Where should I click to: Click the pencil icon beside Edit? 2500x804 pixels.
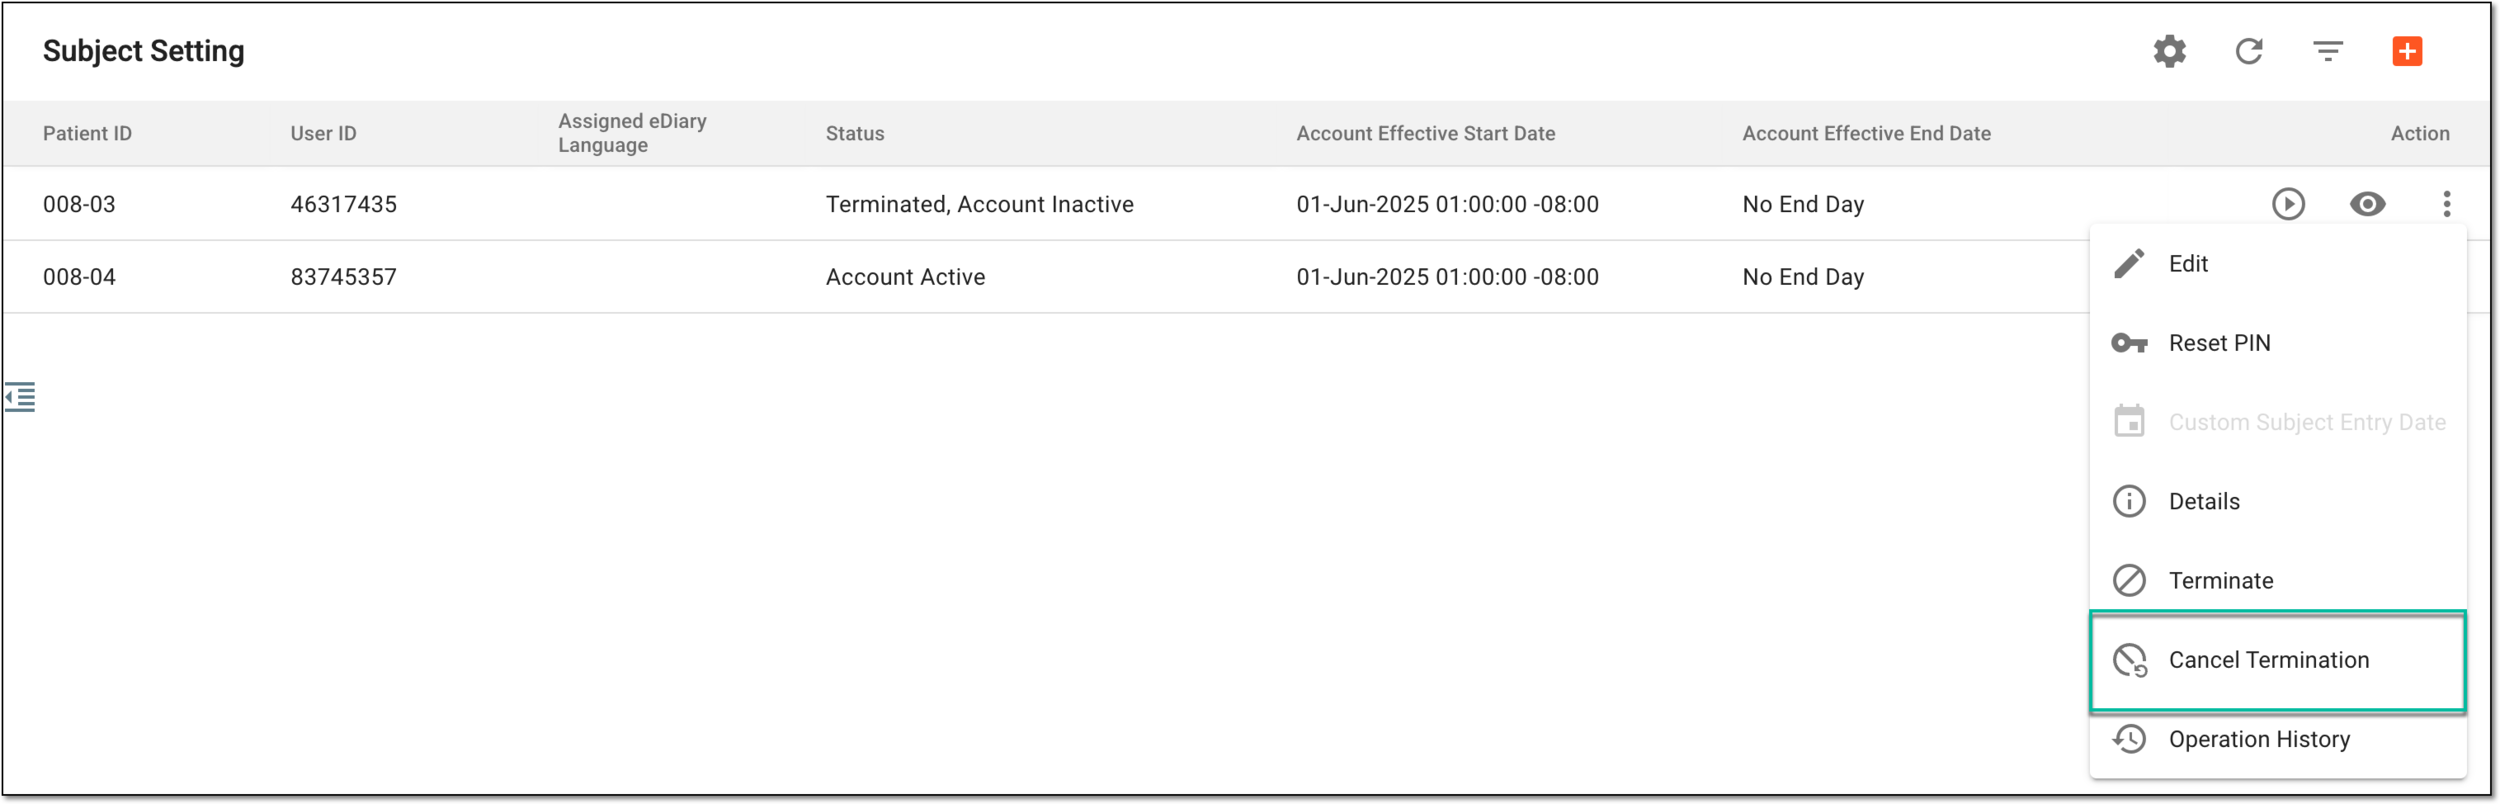(2129, 264)
